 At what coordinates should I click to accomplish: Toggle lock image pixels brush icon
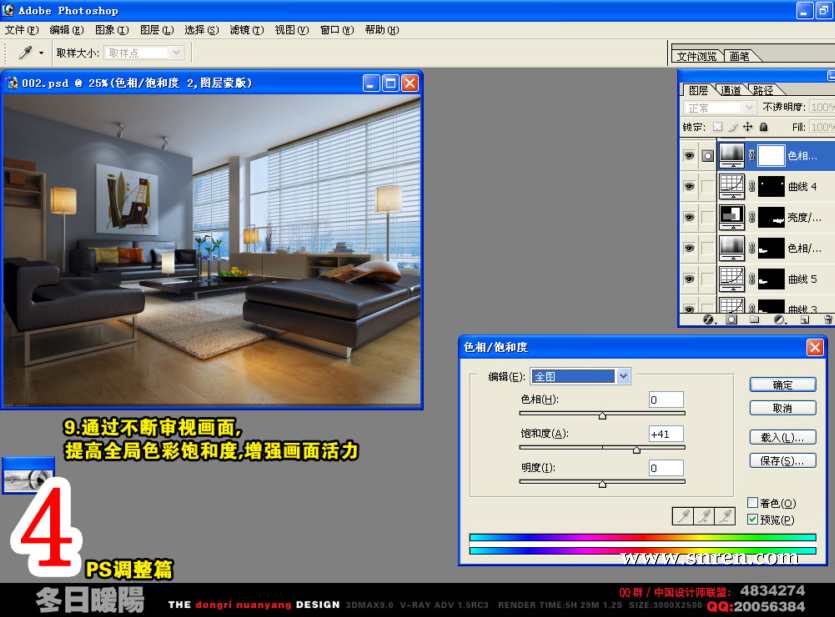pyautogui.click(x=733, y=127)
